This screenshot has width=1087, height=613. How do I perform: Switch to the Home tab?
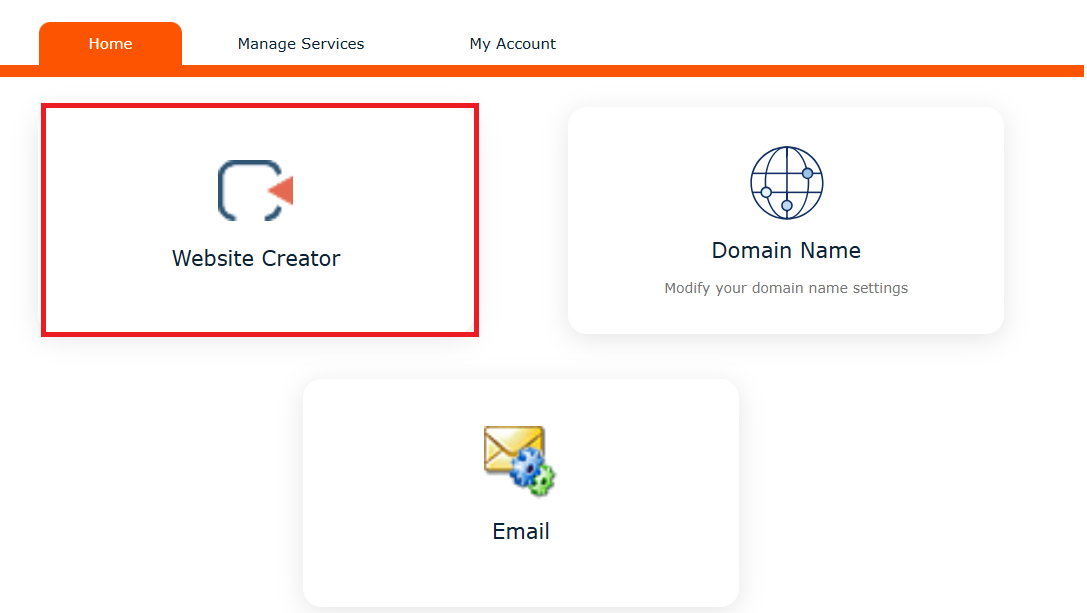point(110,44)
